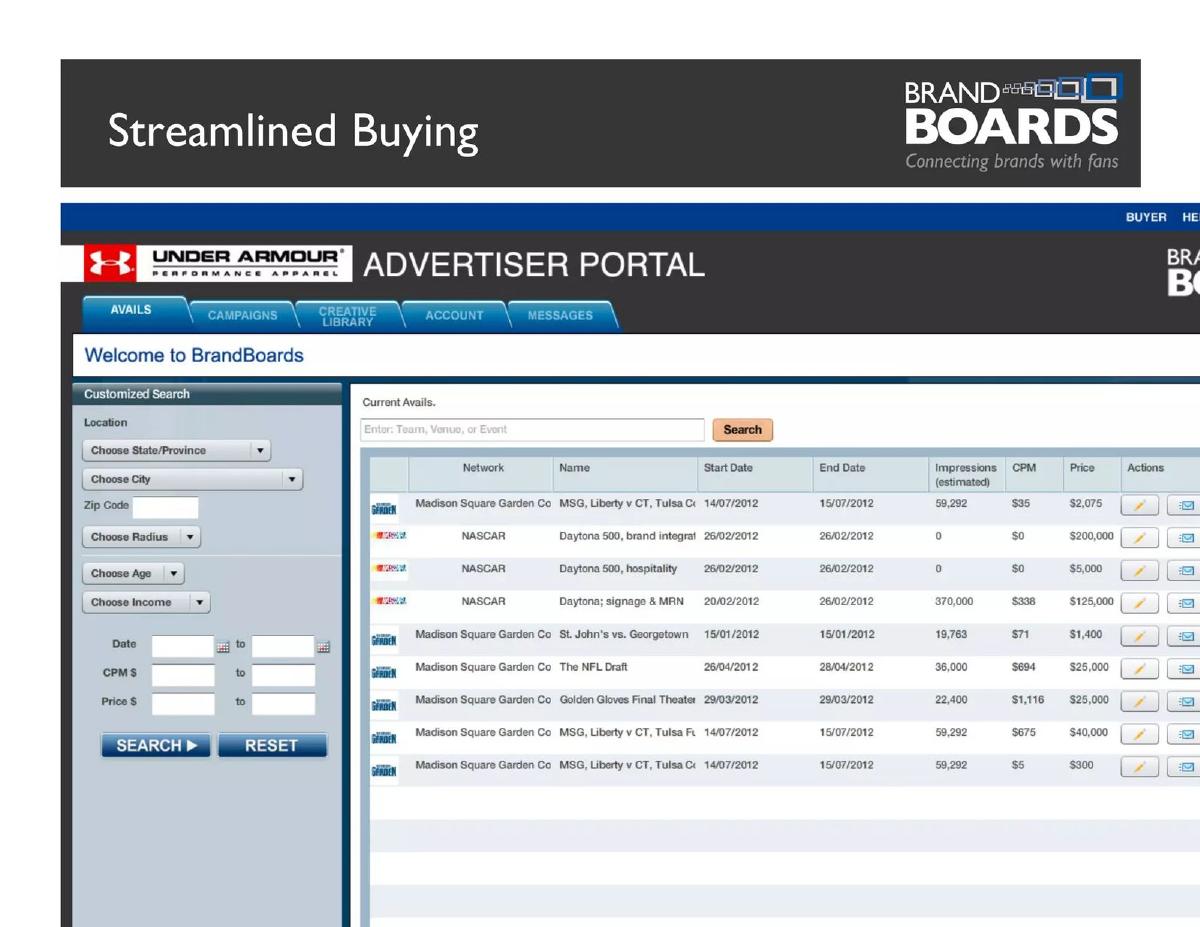Message about Golden Gloves Final Theater row
Image resolution: width=1200 pixels, height=927 pixels.
[1185, 702]
